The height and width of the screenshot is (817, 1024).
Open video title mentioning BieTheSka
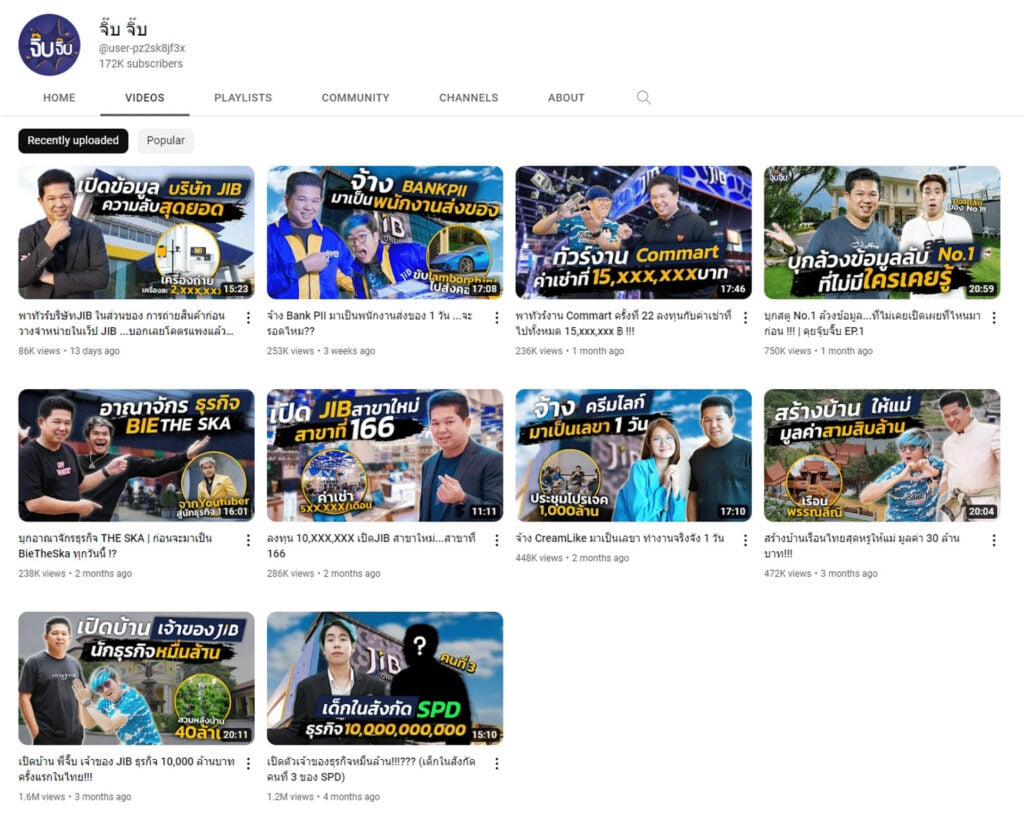(x=115, y=546)
